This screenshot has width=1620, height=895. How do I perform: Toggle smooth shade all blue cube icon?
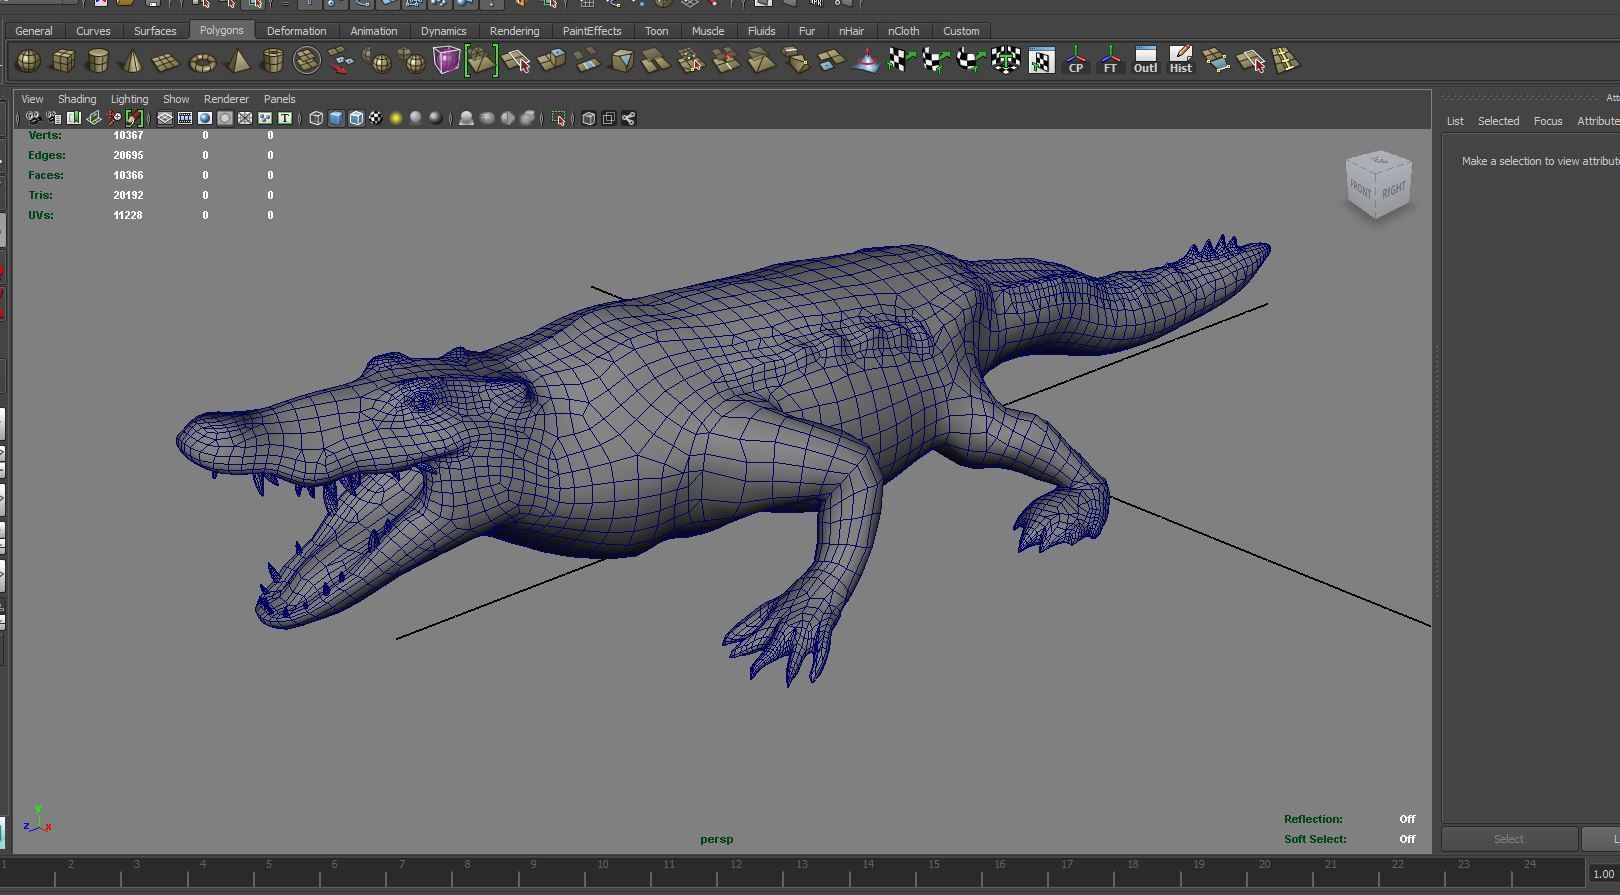pyautogui.click(x=336, y=118)
